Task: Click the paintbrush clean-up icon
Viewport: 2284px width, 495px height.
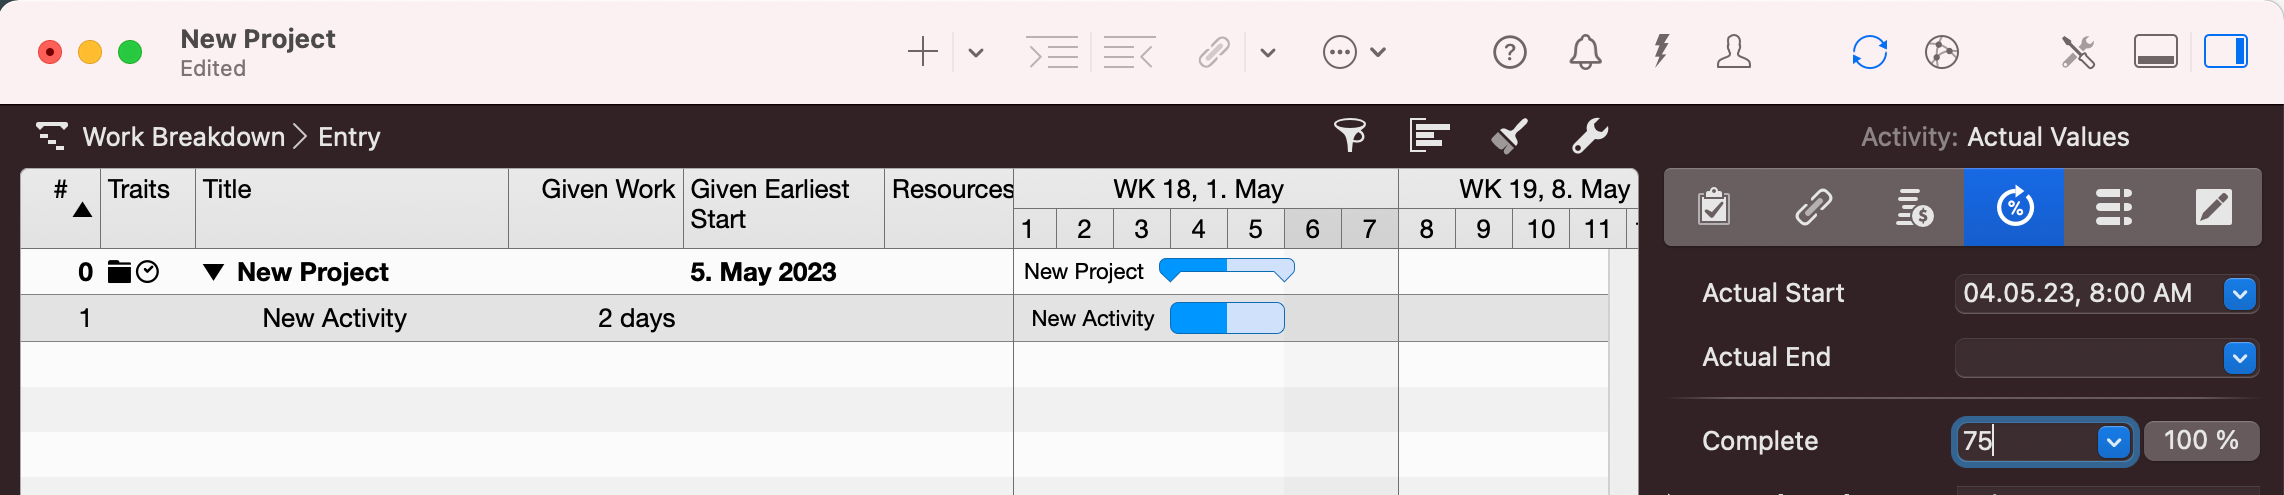Action: point(1509,135)
